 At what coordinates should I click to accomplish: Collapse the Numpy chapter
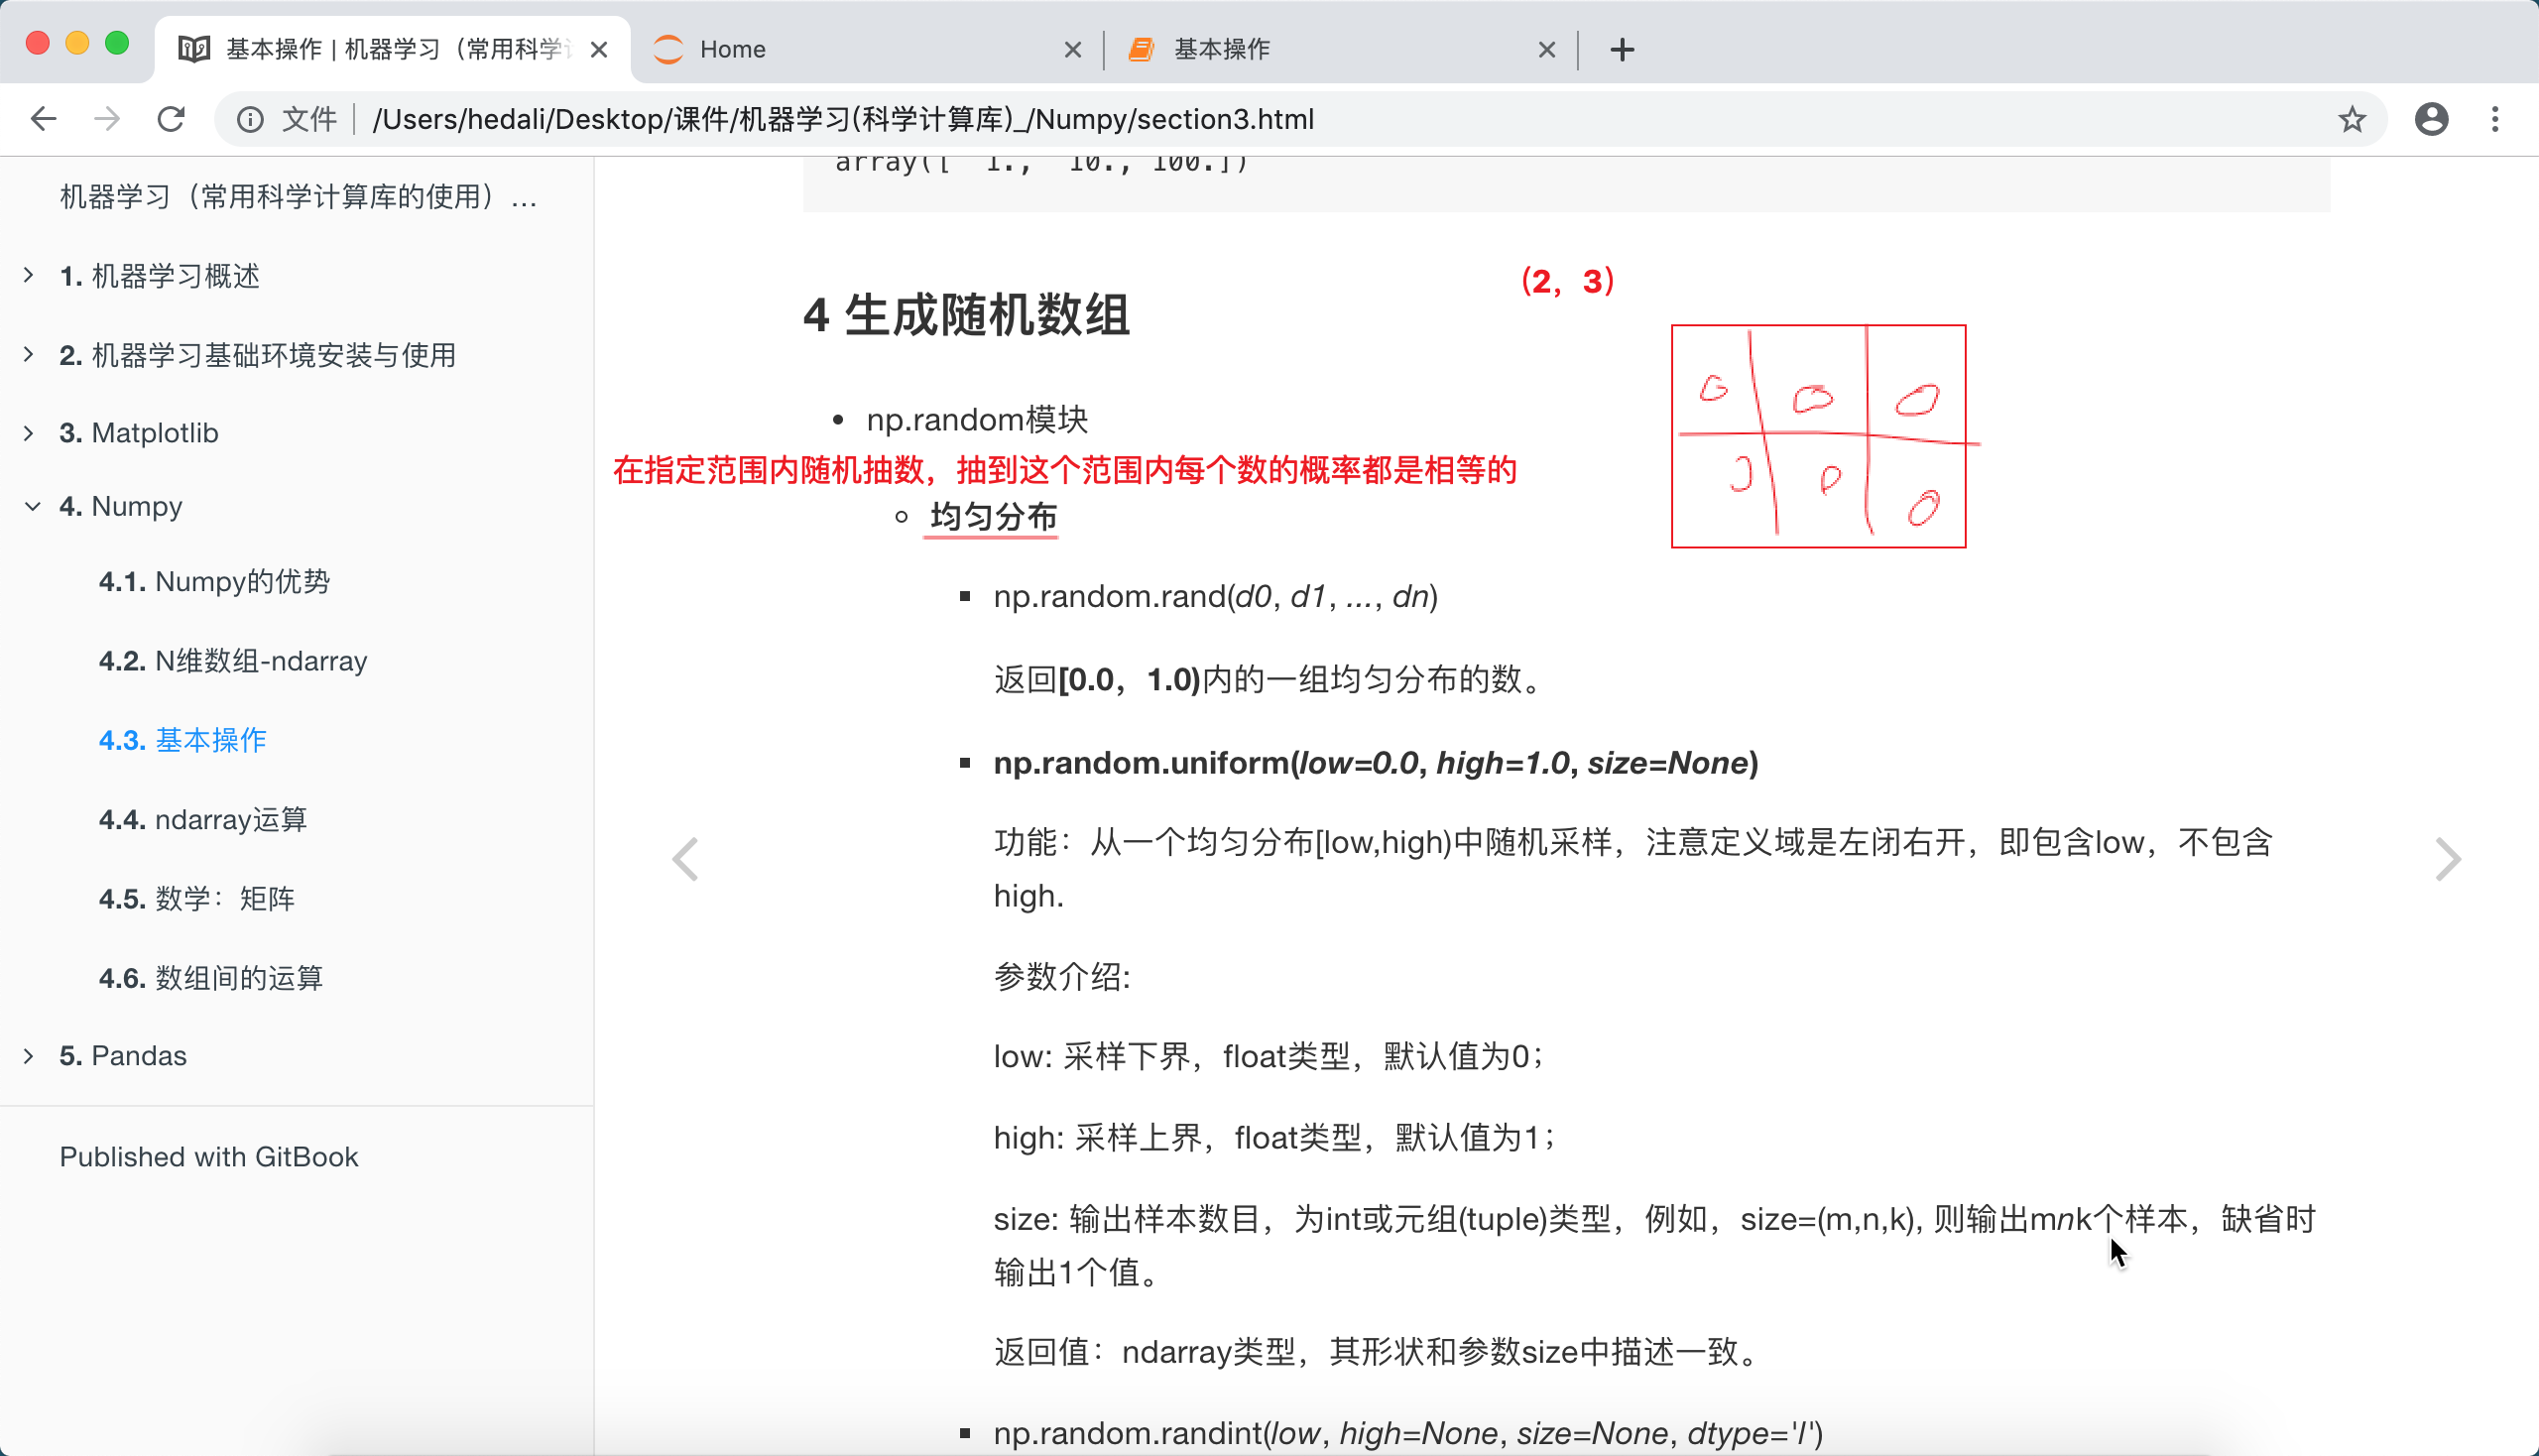[32, 506]
